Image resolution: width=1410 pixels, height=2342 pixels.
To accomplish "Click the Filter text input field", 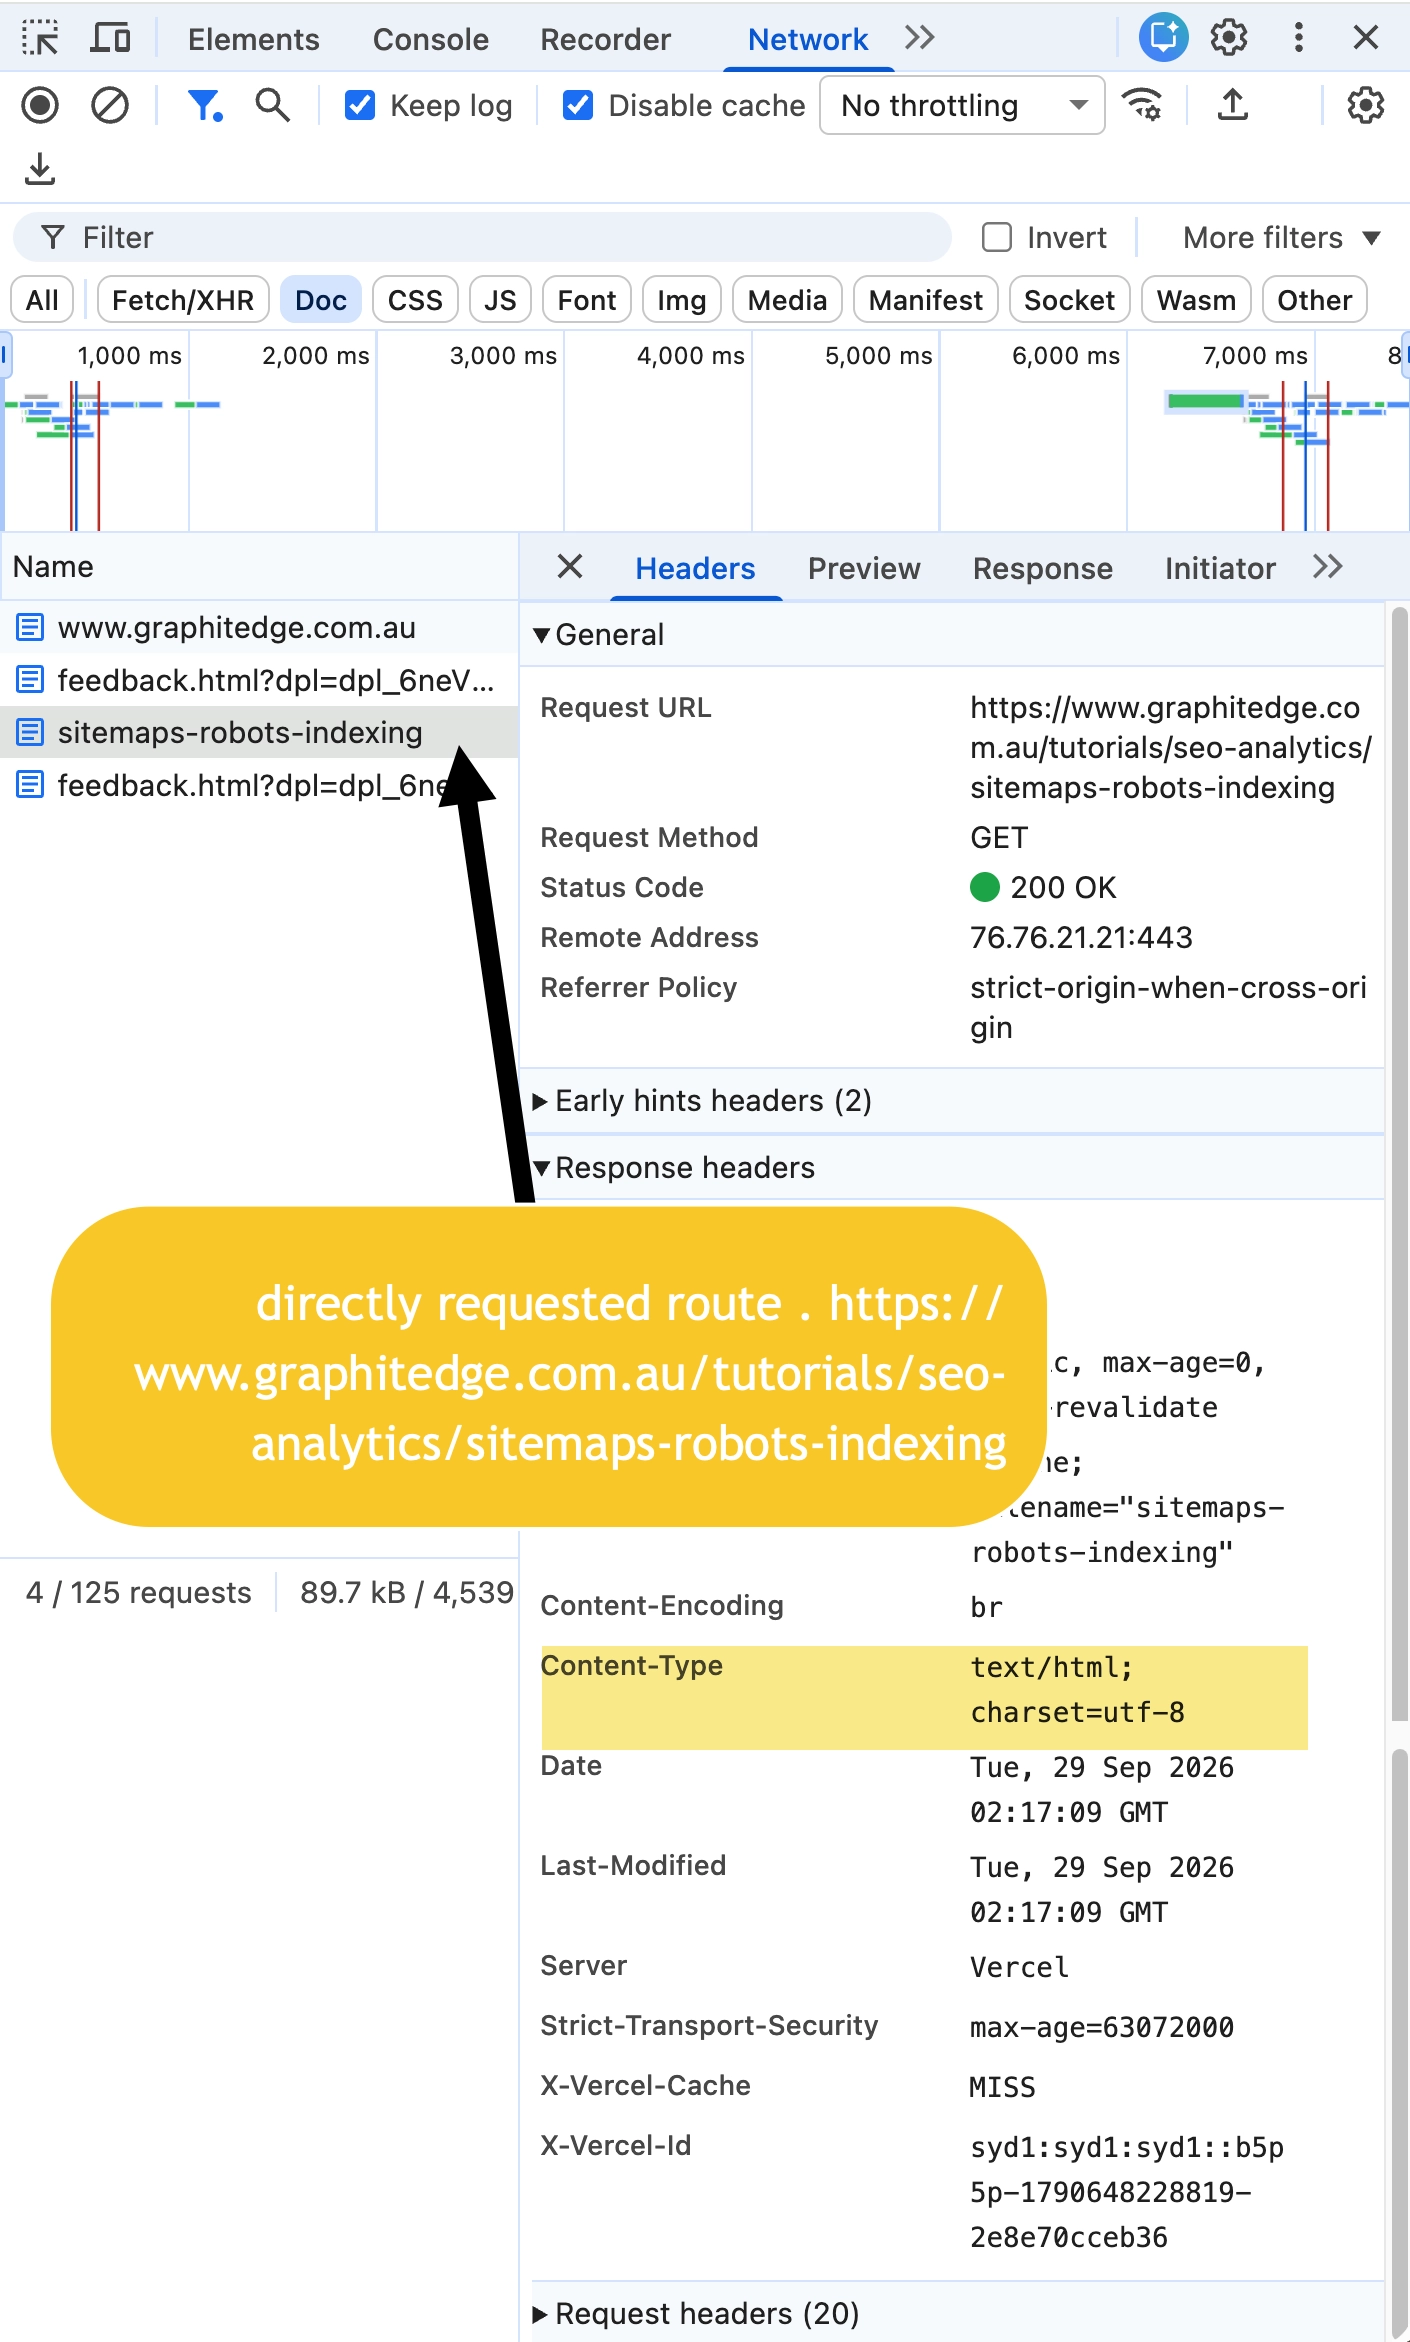I will tap(482, 238).
